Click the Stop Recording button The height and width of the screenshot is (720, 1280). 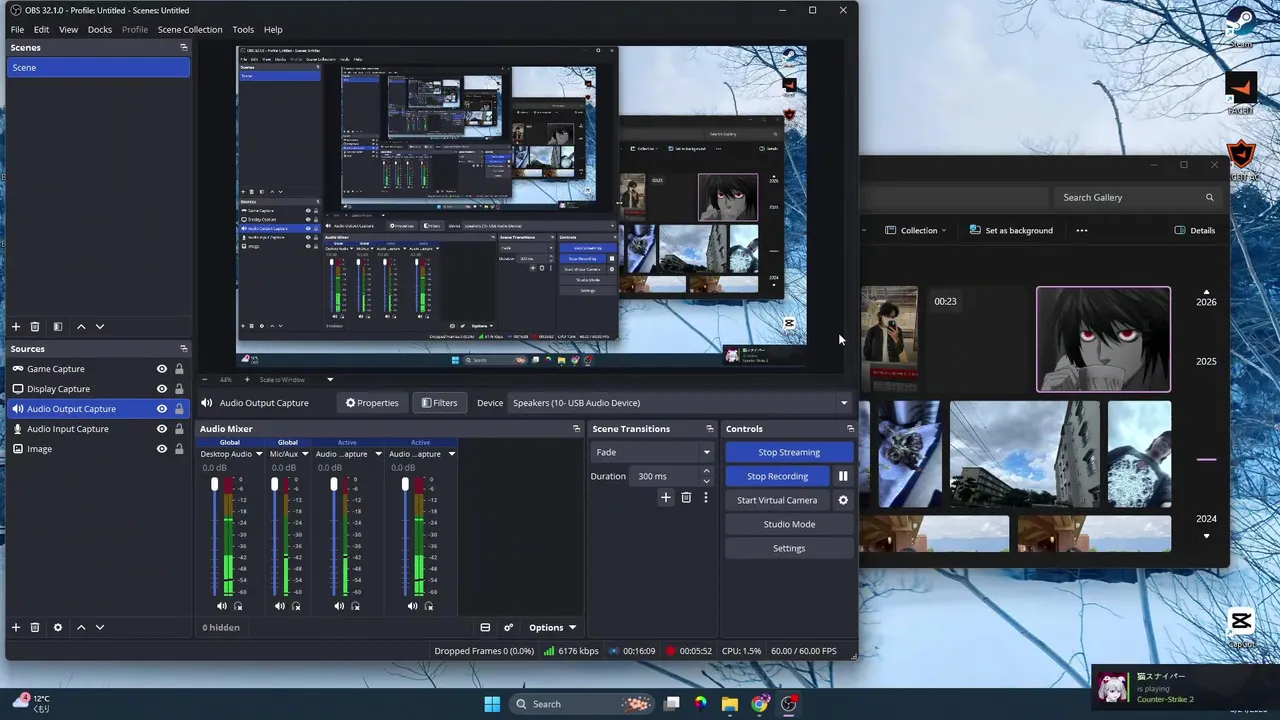(x=778, y=476)
